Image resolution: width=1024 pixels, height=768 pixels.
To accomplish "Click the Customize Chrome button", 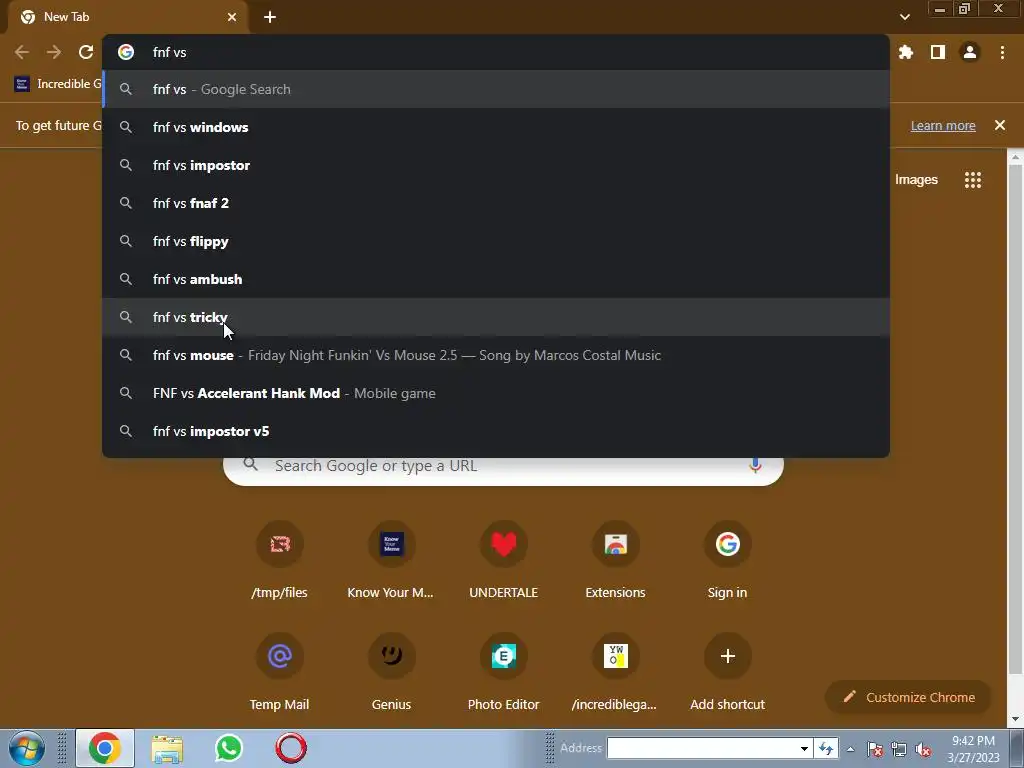I will point(908,697).
